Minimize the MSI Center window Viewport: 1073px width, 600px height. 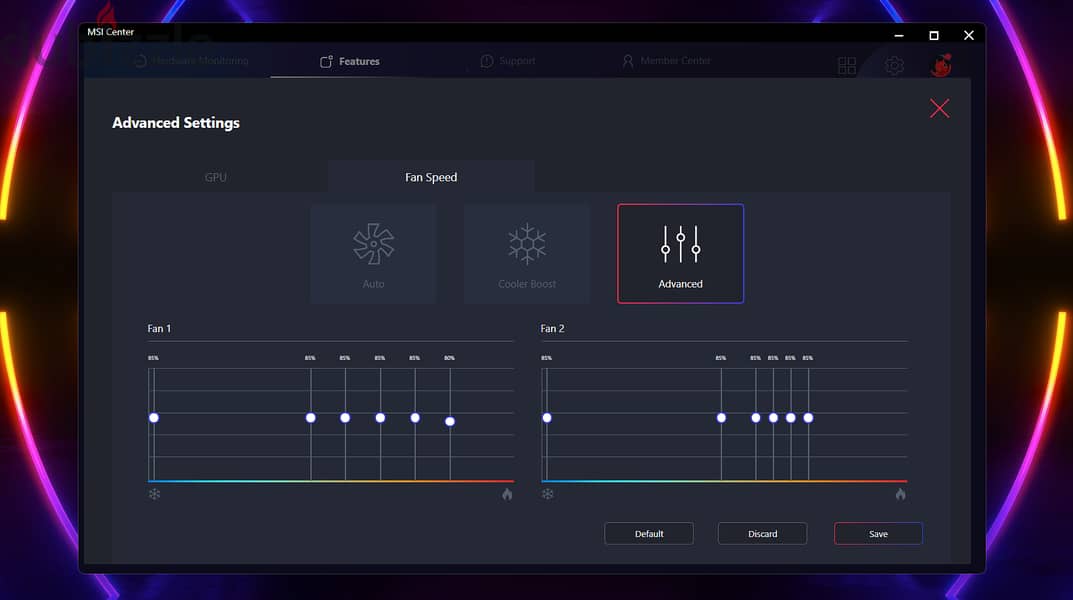tap(899, 36)
